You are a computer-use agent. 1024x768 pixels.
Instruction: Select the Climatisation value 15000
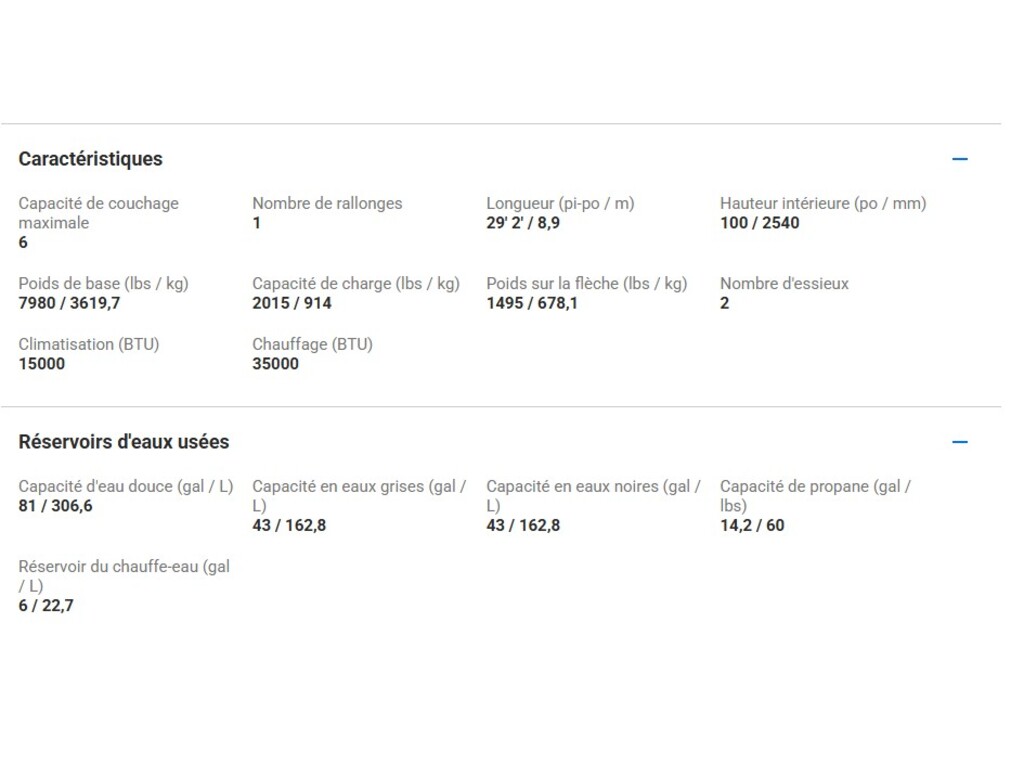point(42,364)
